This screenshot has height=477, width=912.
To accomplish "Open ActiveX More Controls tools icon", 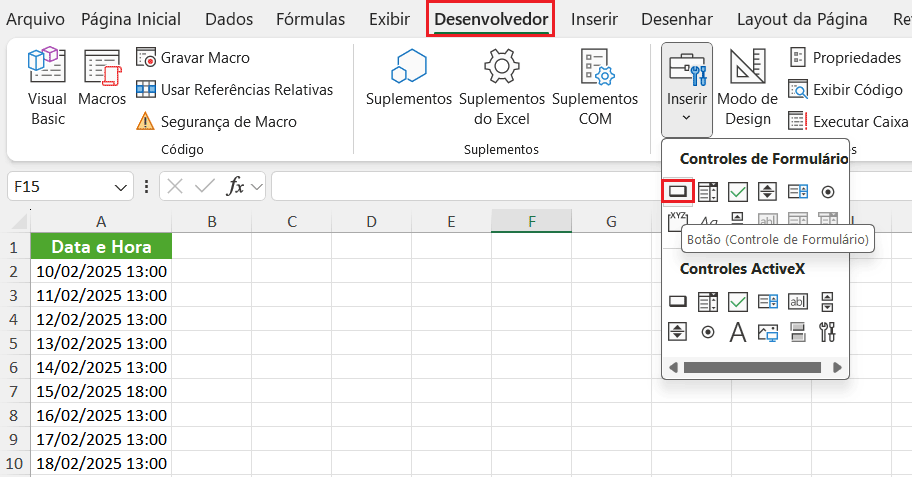I will (827, 332).
